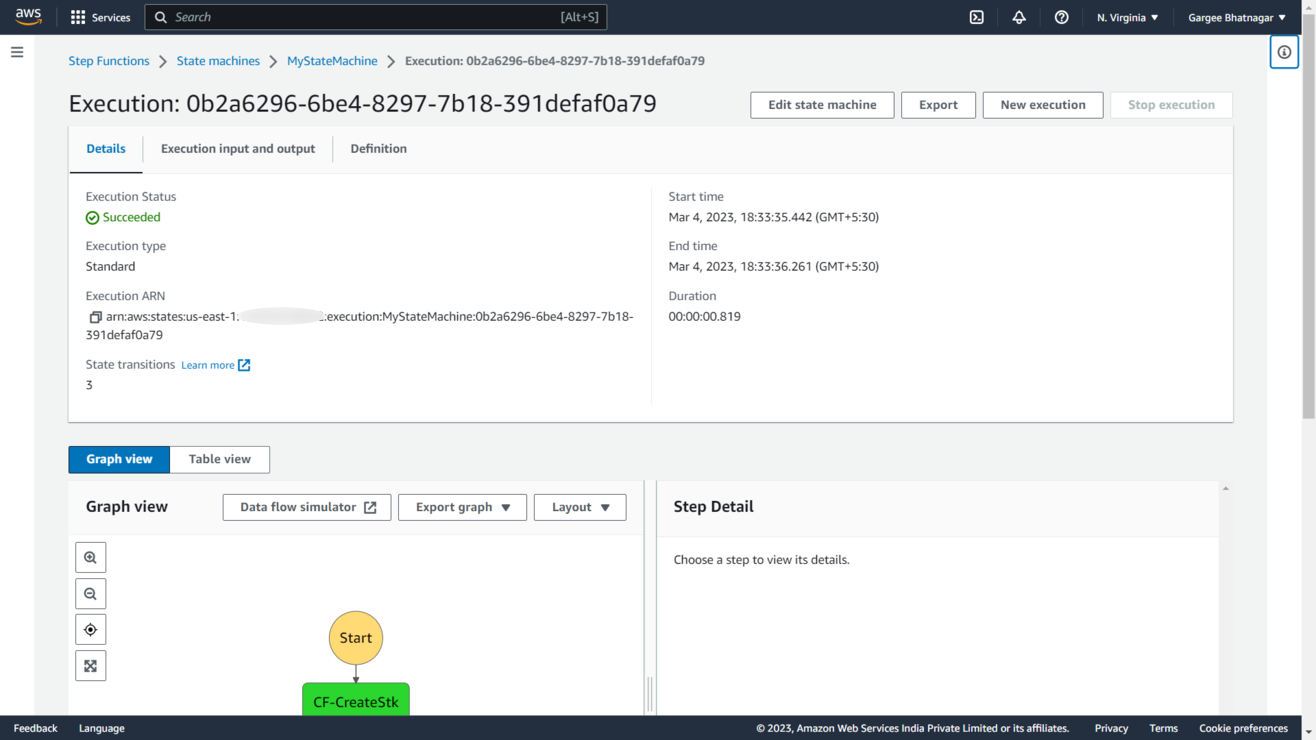1316x740 pixels.
Task: Click the Succeeded status check icon
Action: 92,217
